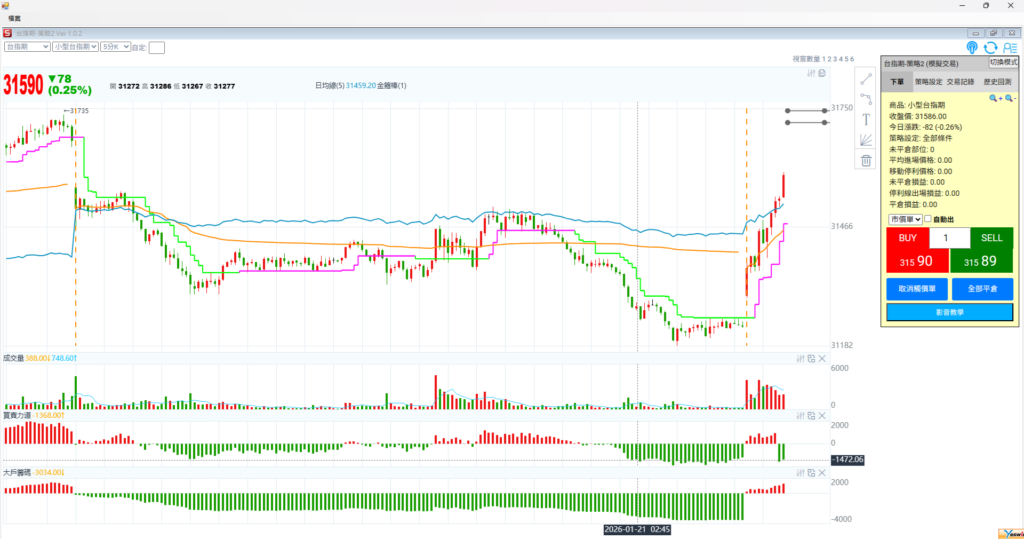Screen dimensions: 1024x539
Task: Click the red BUY button
Action: [907, 250]
